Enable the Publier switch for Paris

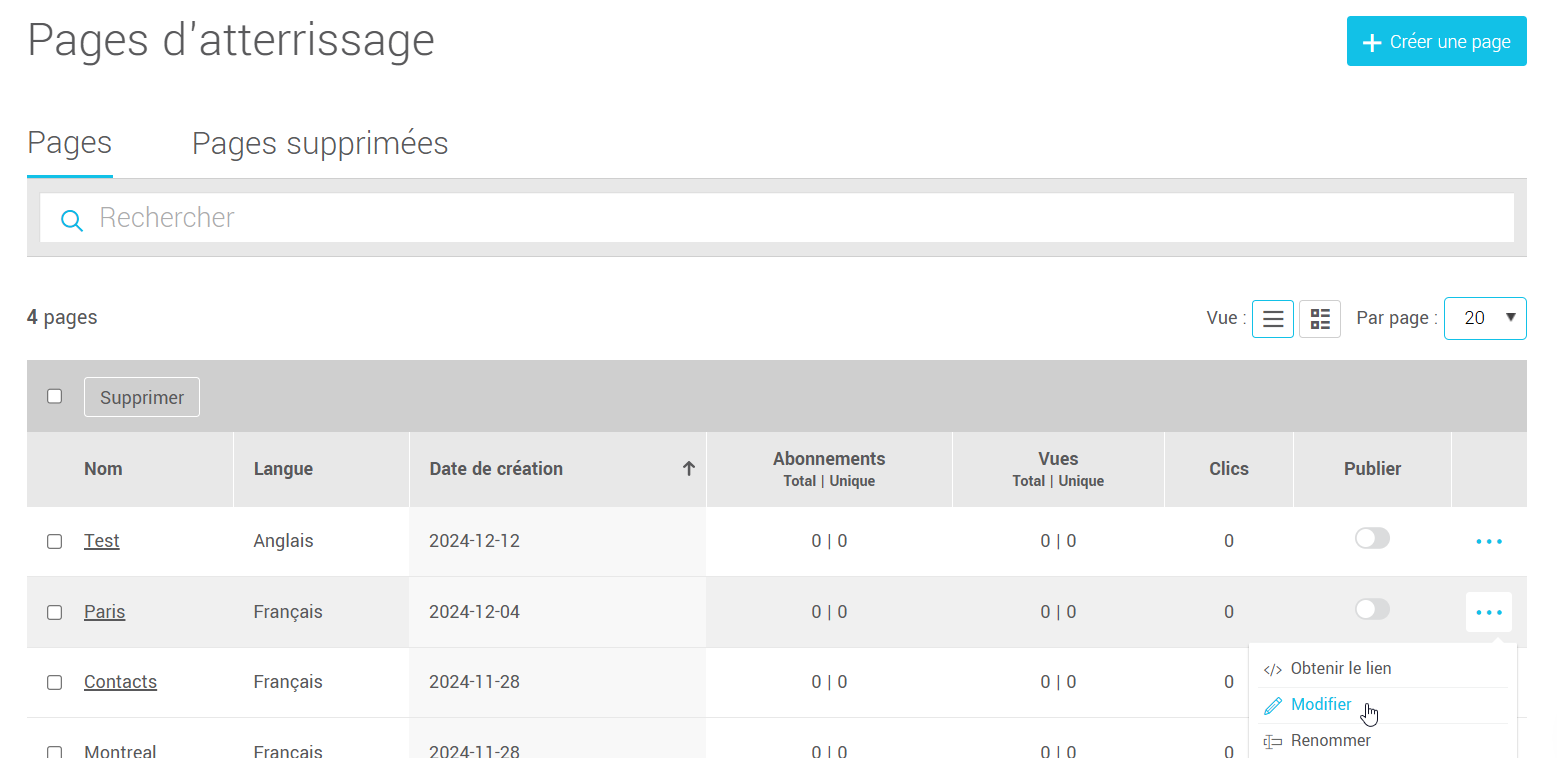(1372, 609)
